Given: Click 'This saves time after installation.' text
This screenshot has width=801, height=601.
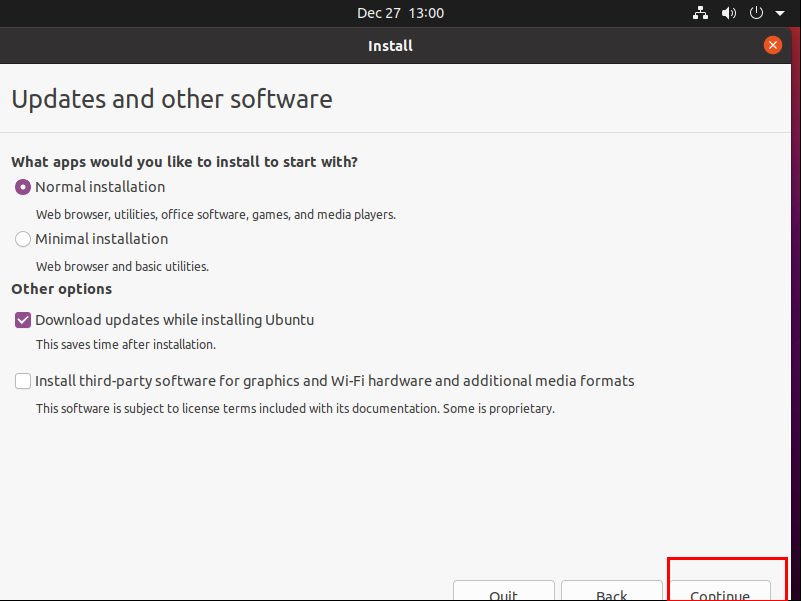Looking at the screenshot, I should (x=126, y=345).
